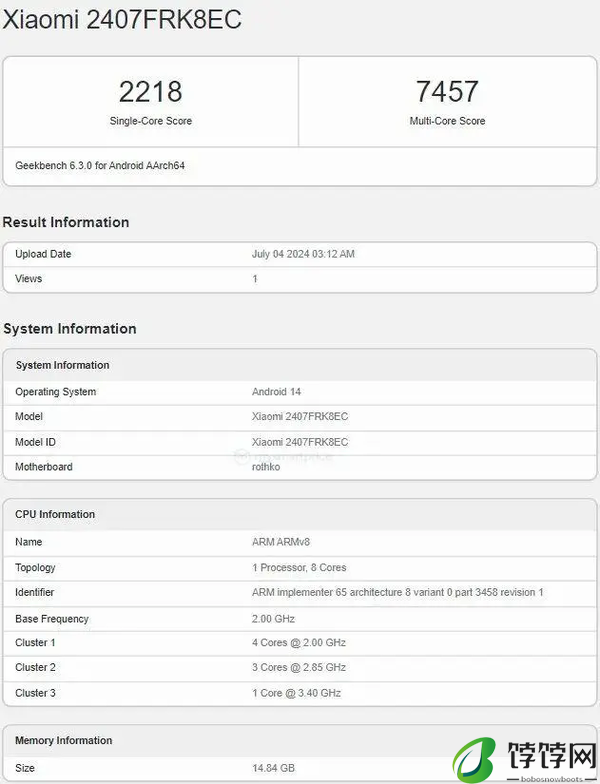Click the Xiaomi 2407FRK8EC page title
600x784 pixels.
[122, 20]
